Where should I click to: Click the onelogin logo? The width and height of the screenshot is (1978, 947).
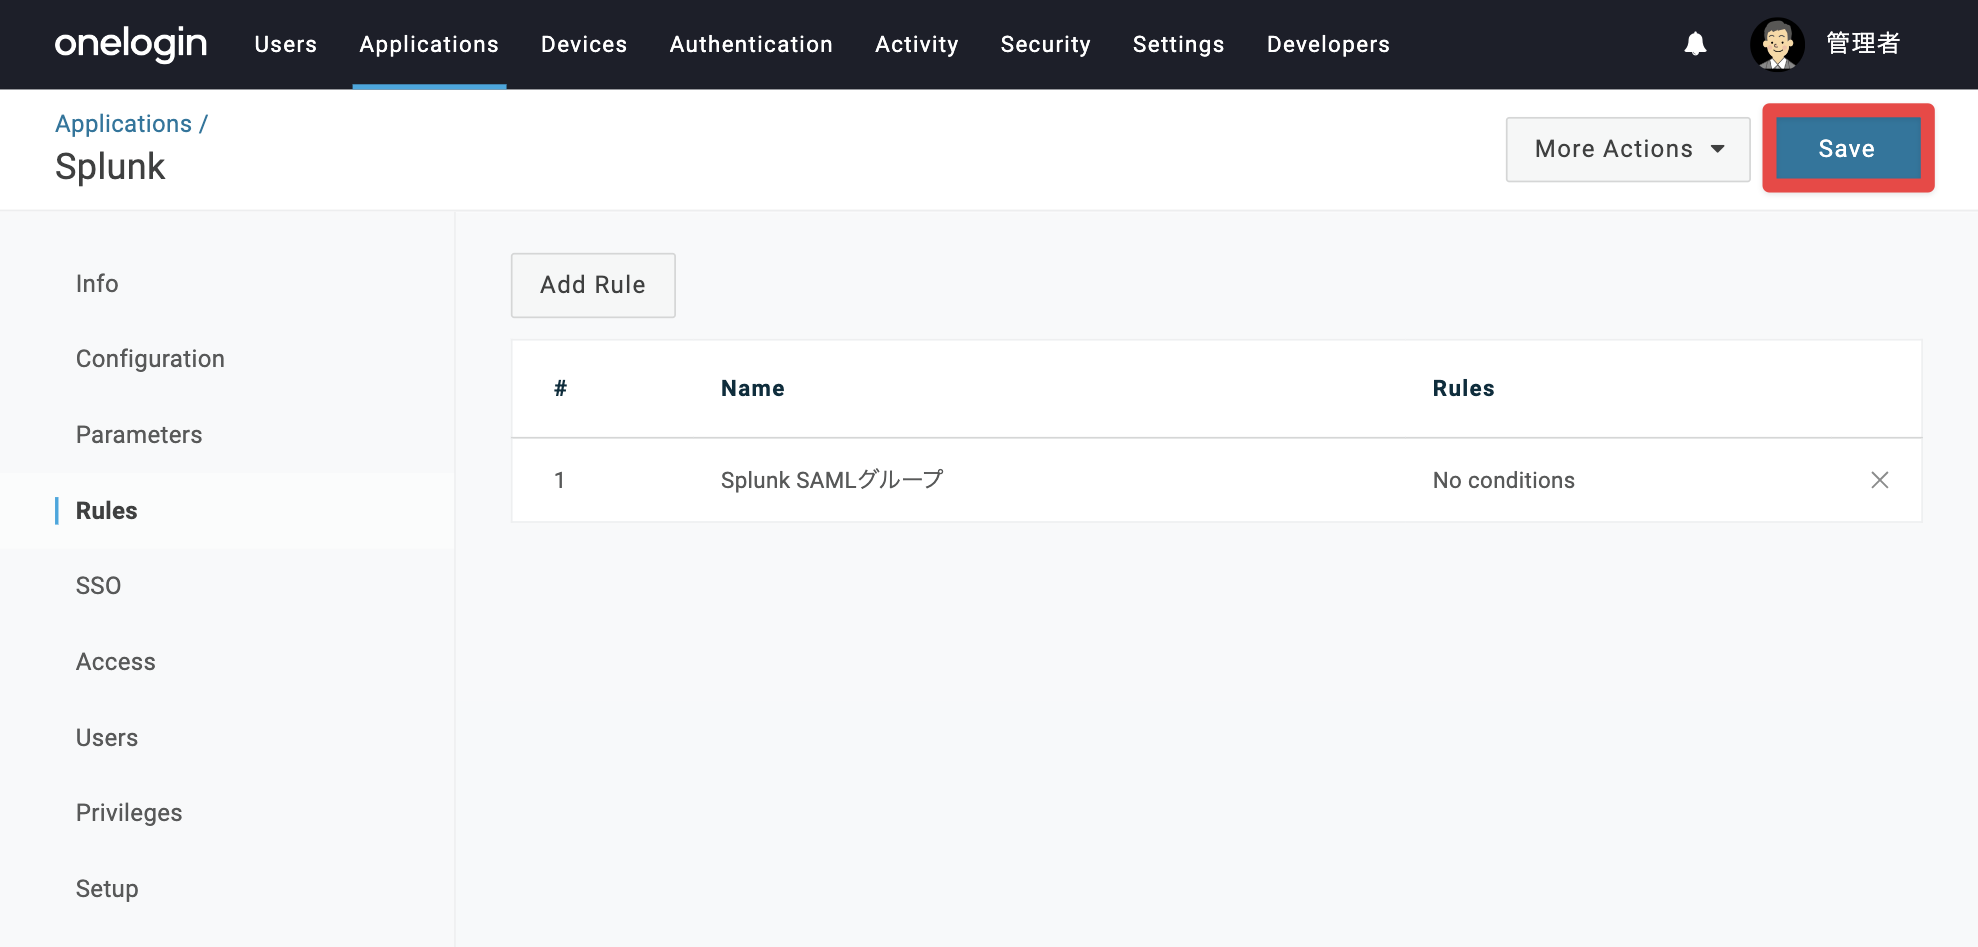(x=131, y=44)
